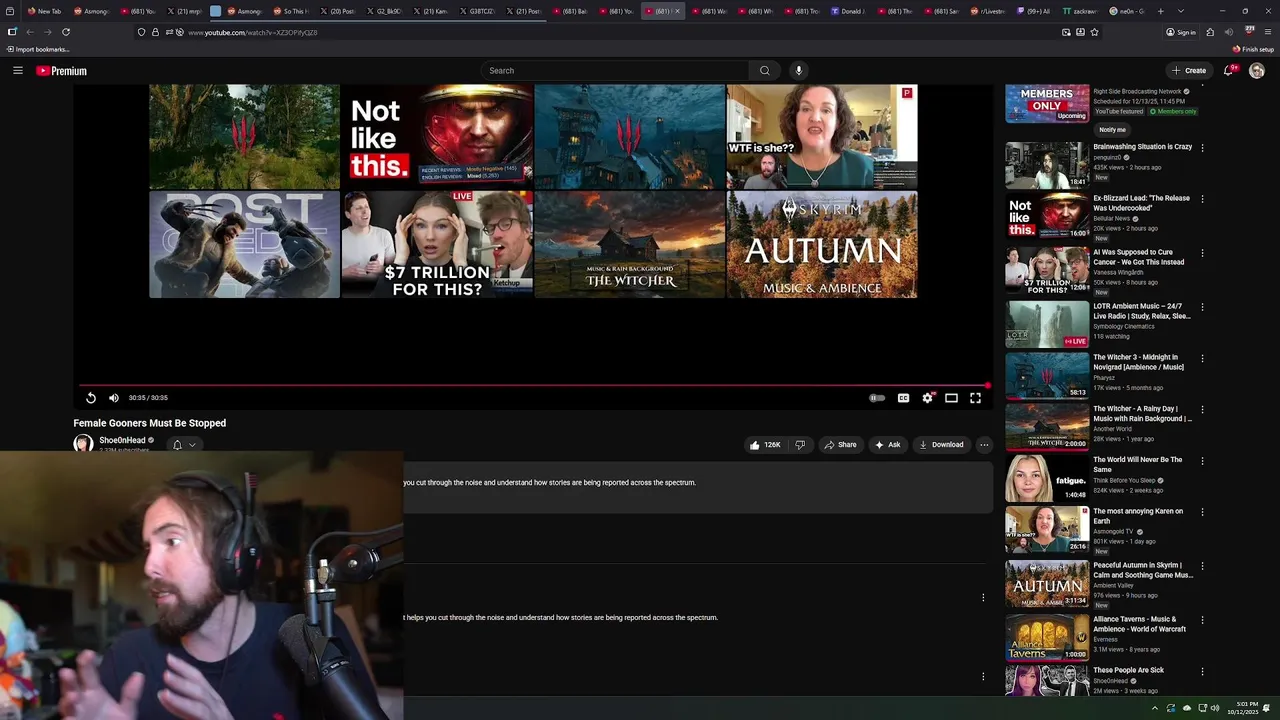
Task: Open options for Ex-Blizzard Lead video
Action: (1202, 199)
